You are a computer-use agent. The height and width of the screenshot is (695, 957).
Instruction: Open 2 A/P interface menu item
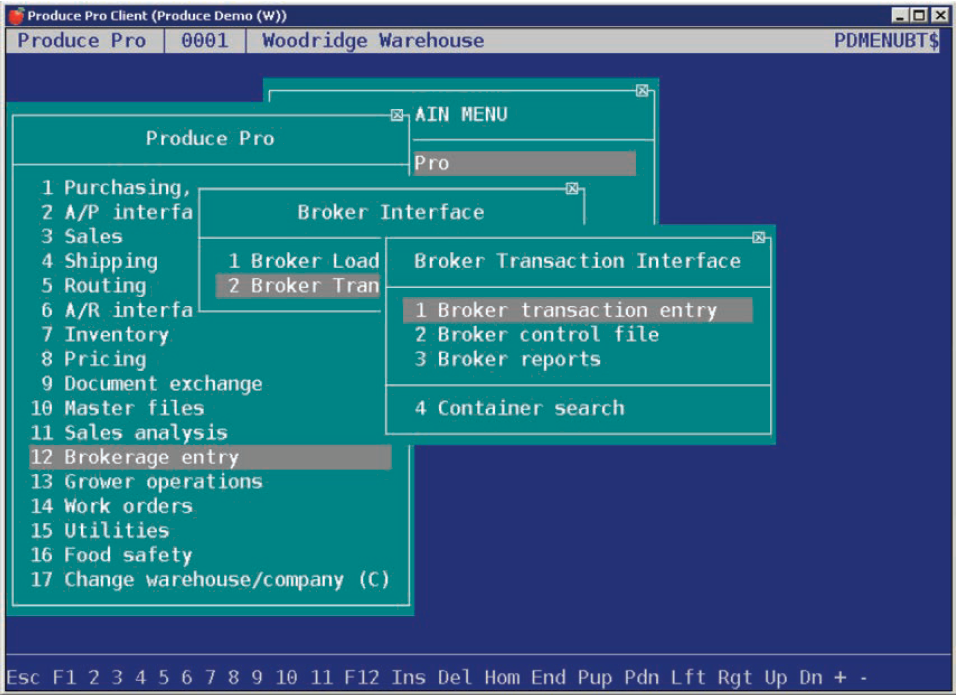click(117, 212)
